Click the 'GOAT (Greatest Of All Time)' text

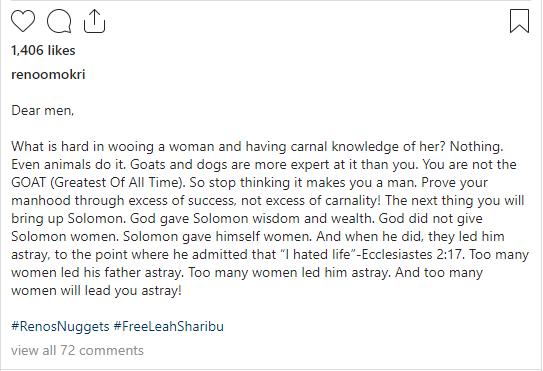coord(98,183)
